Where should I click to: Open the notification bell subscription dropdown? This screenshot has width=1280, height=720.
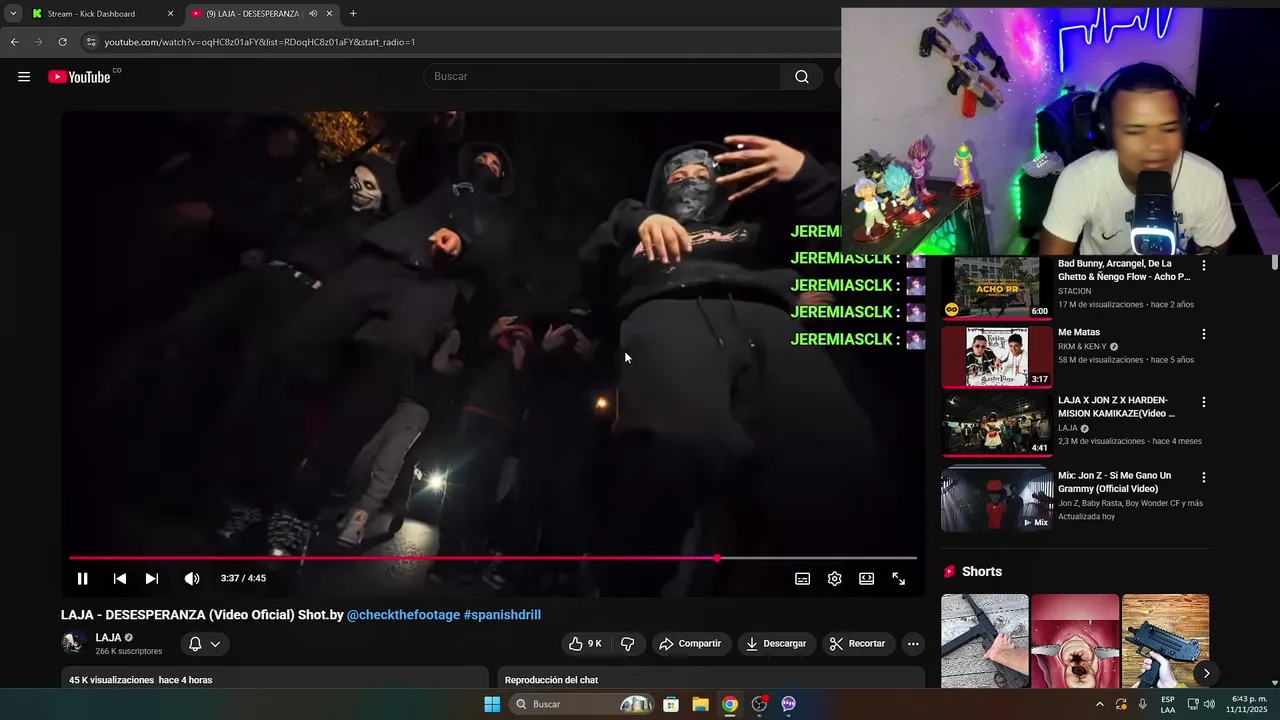pyautogui.click(x=204, y=644)
